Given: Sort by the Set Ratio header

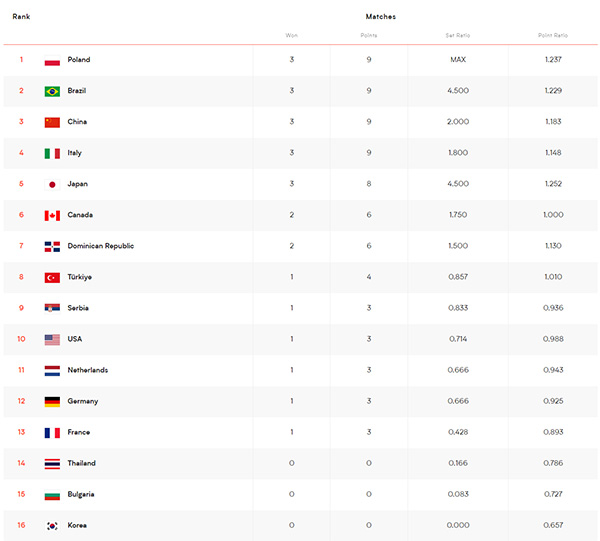Looking at the screenshot, I should pyautogui.click(x=458, y=35).
